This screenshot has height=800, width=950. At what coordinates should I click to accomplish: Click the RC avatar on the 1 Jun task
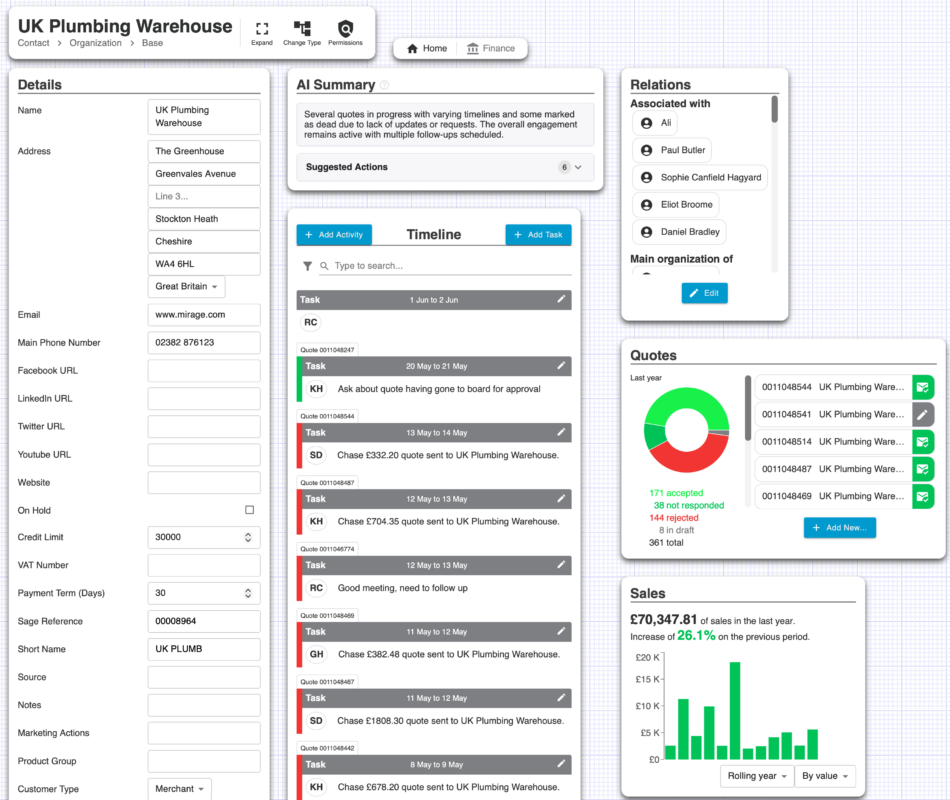click(311, 322)
